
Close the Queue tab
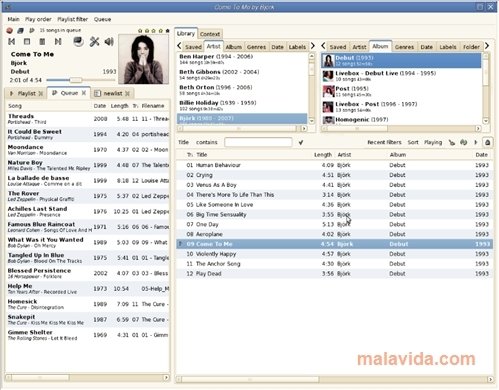click(84, 93)
